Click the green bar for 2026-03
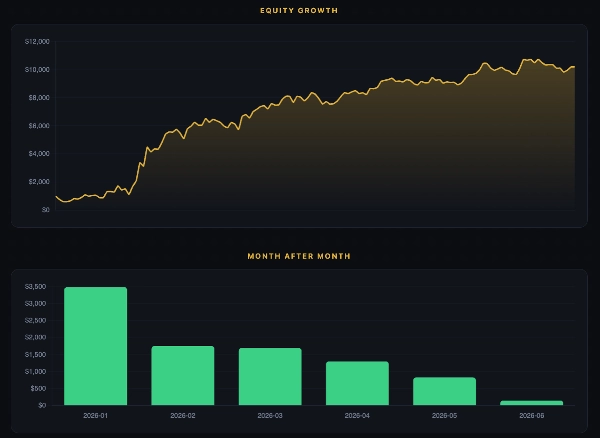The image size is (600, 438). [x=270, y=376]
